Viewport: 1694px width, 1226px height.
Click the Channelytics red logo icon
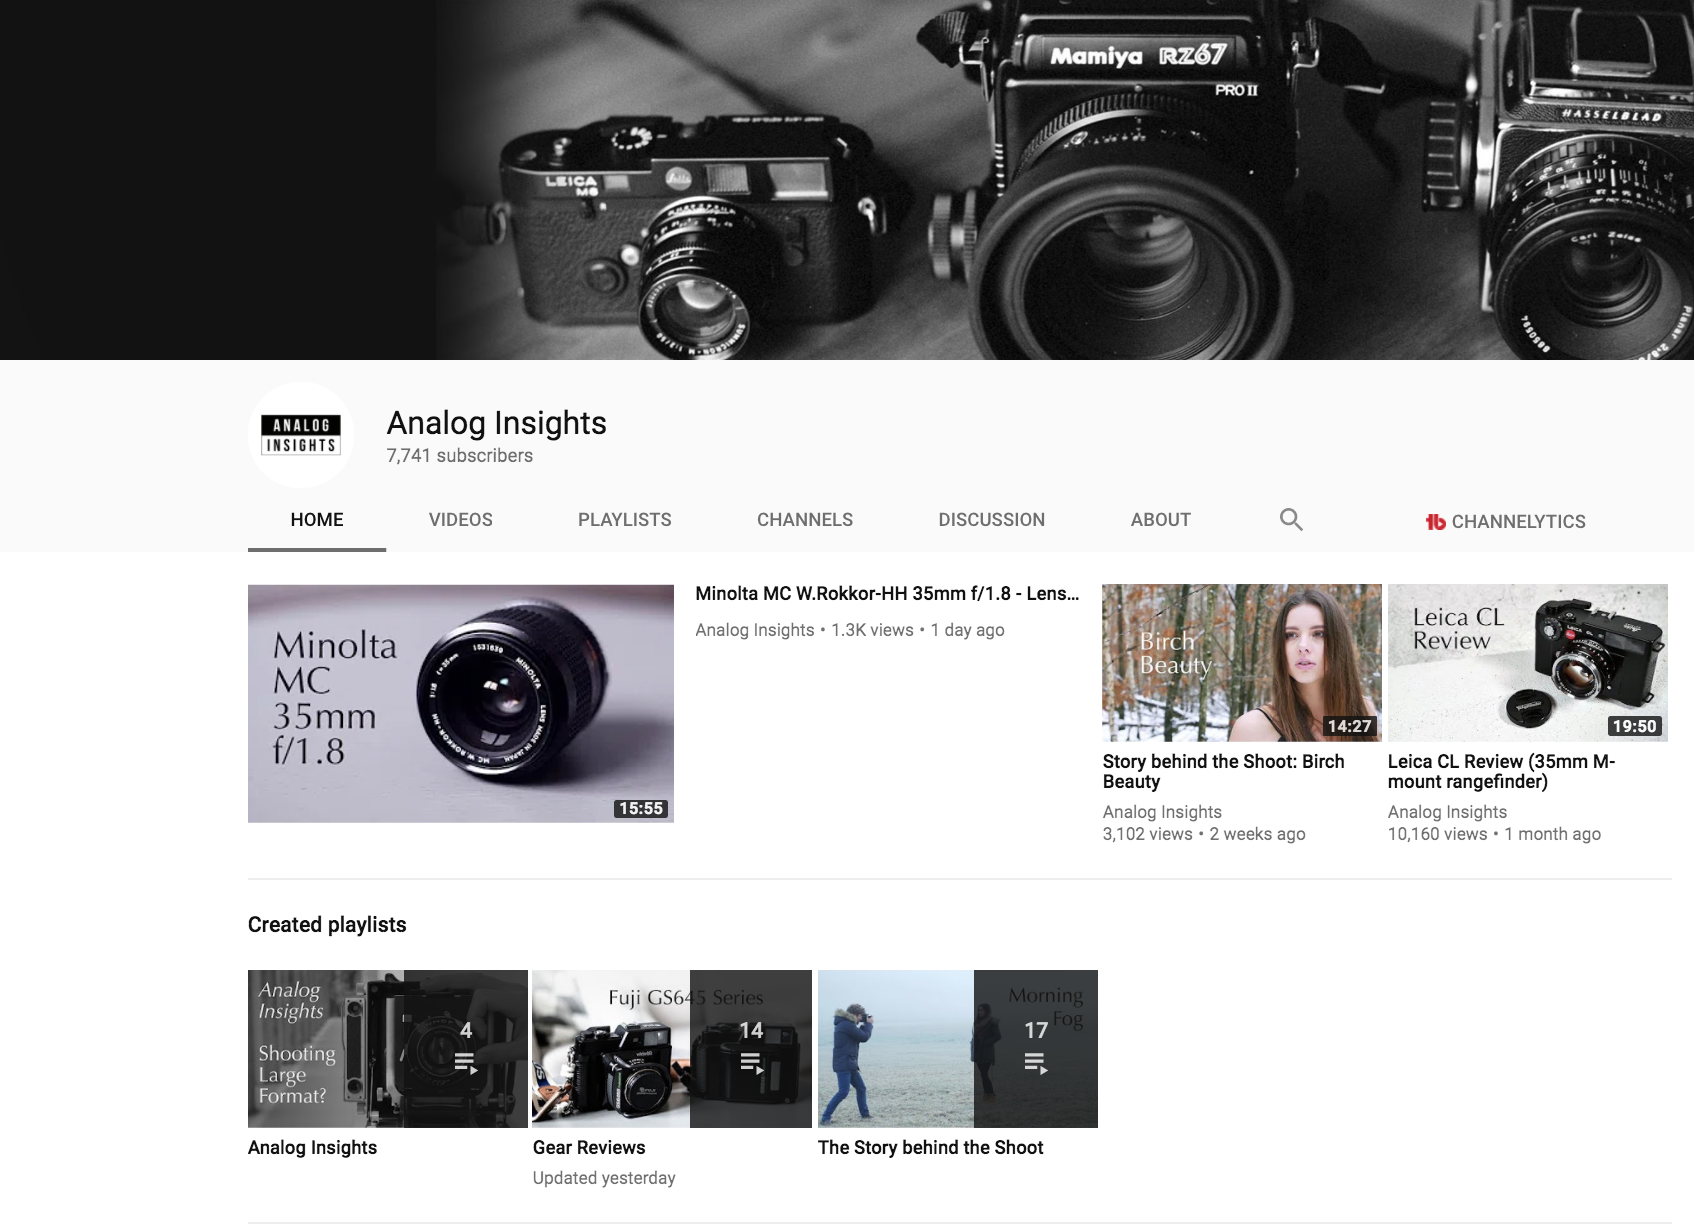tap(1435, 521)
